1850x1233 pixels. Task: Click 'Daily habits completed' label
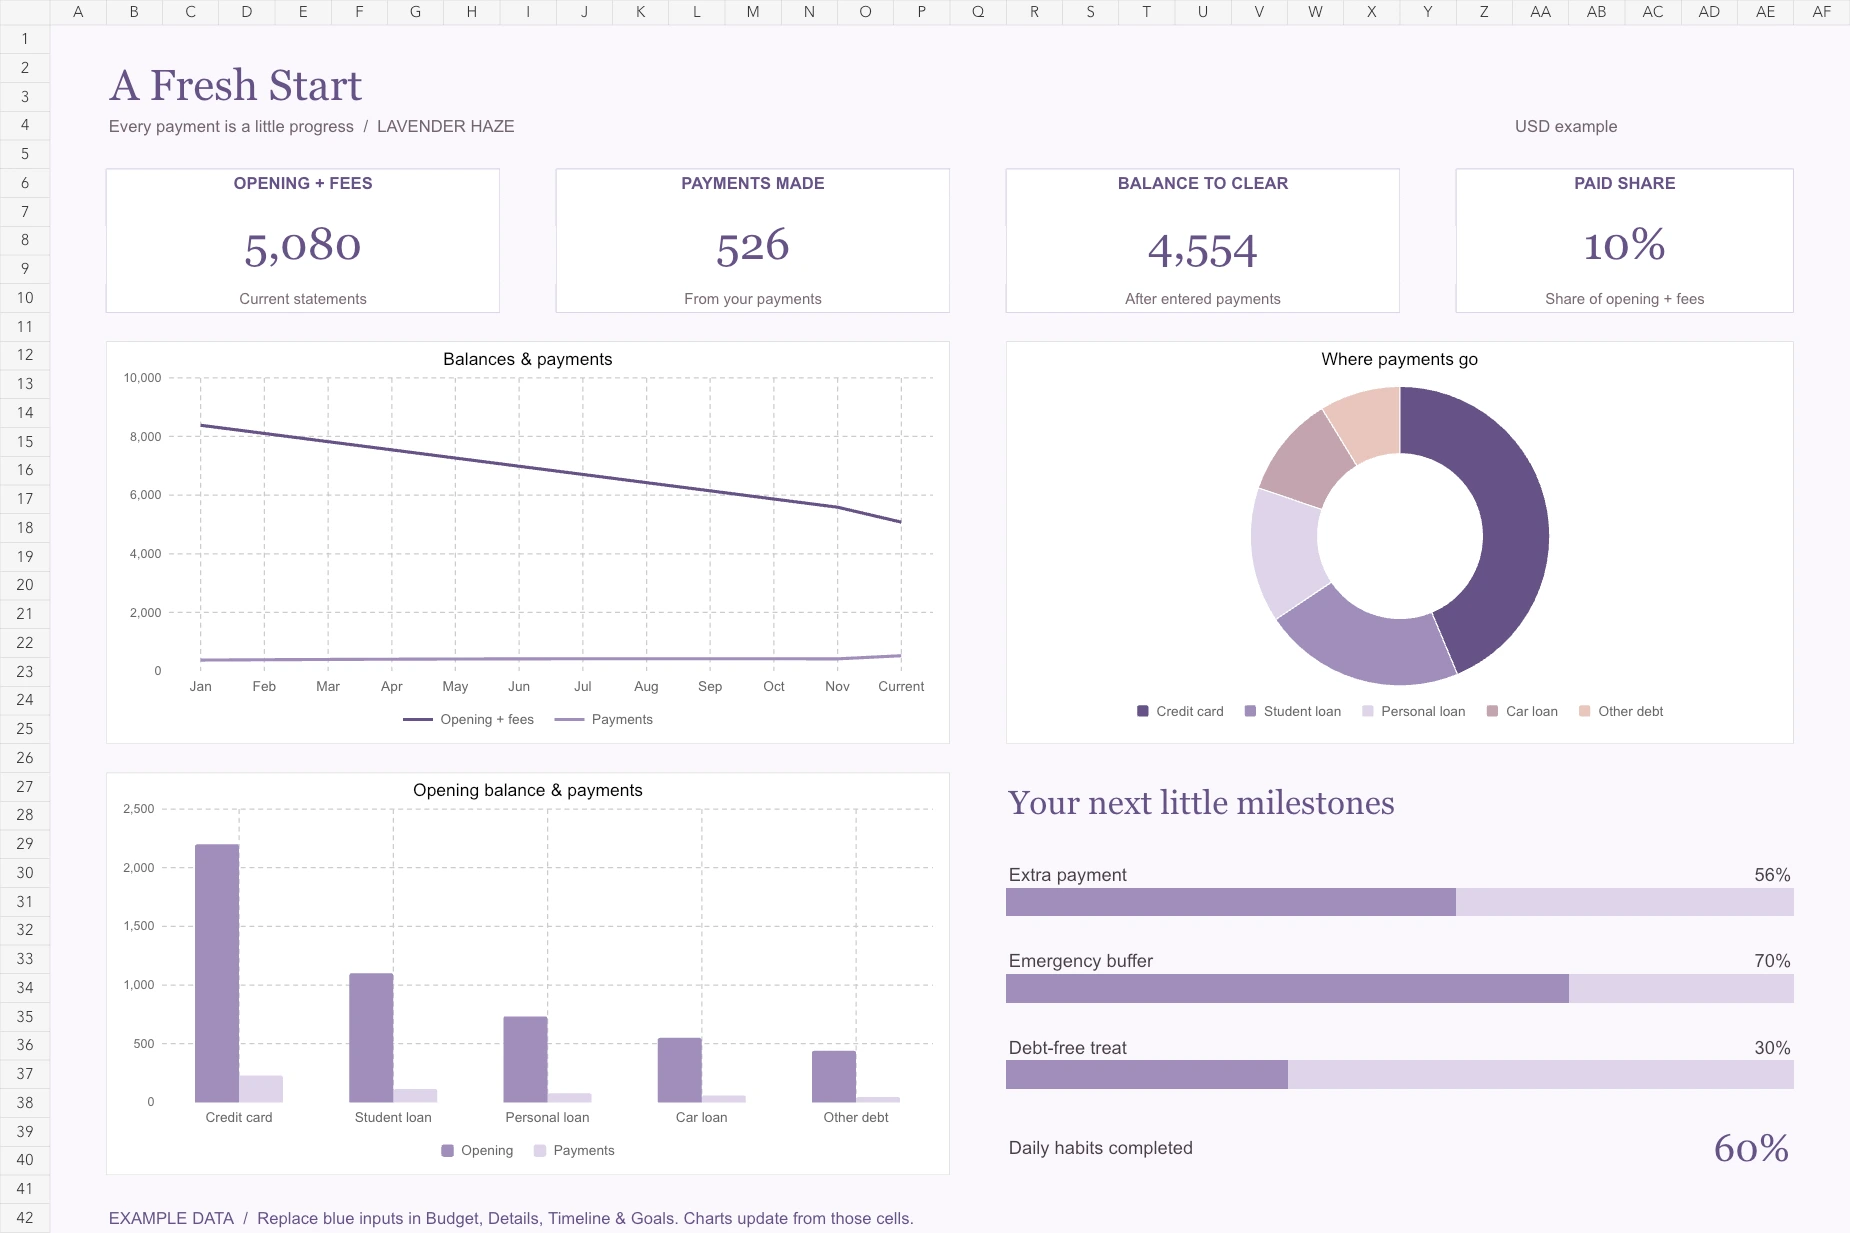(1100, 1148)
